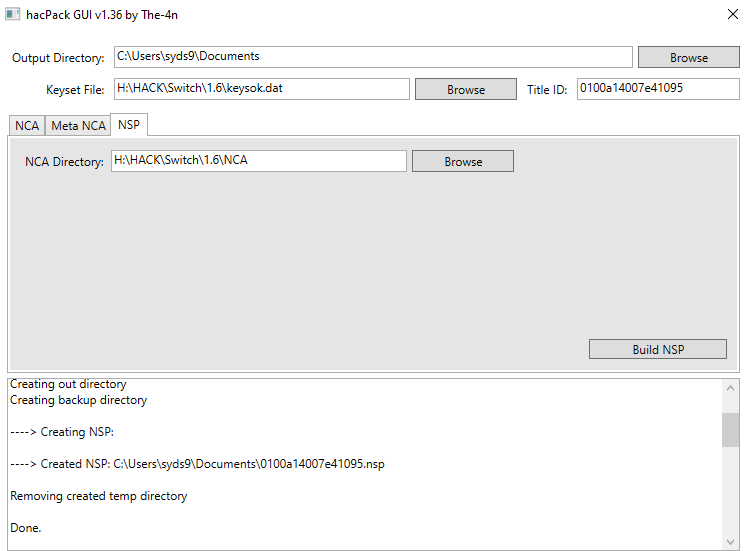Click the 'Done.' log line
The image size is (748, 551).
point(26,528)
